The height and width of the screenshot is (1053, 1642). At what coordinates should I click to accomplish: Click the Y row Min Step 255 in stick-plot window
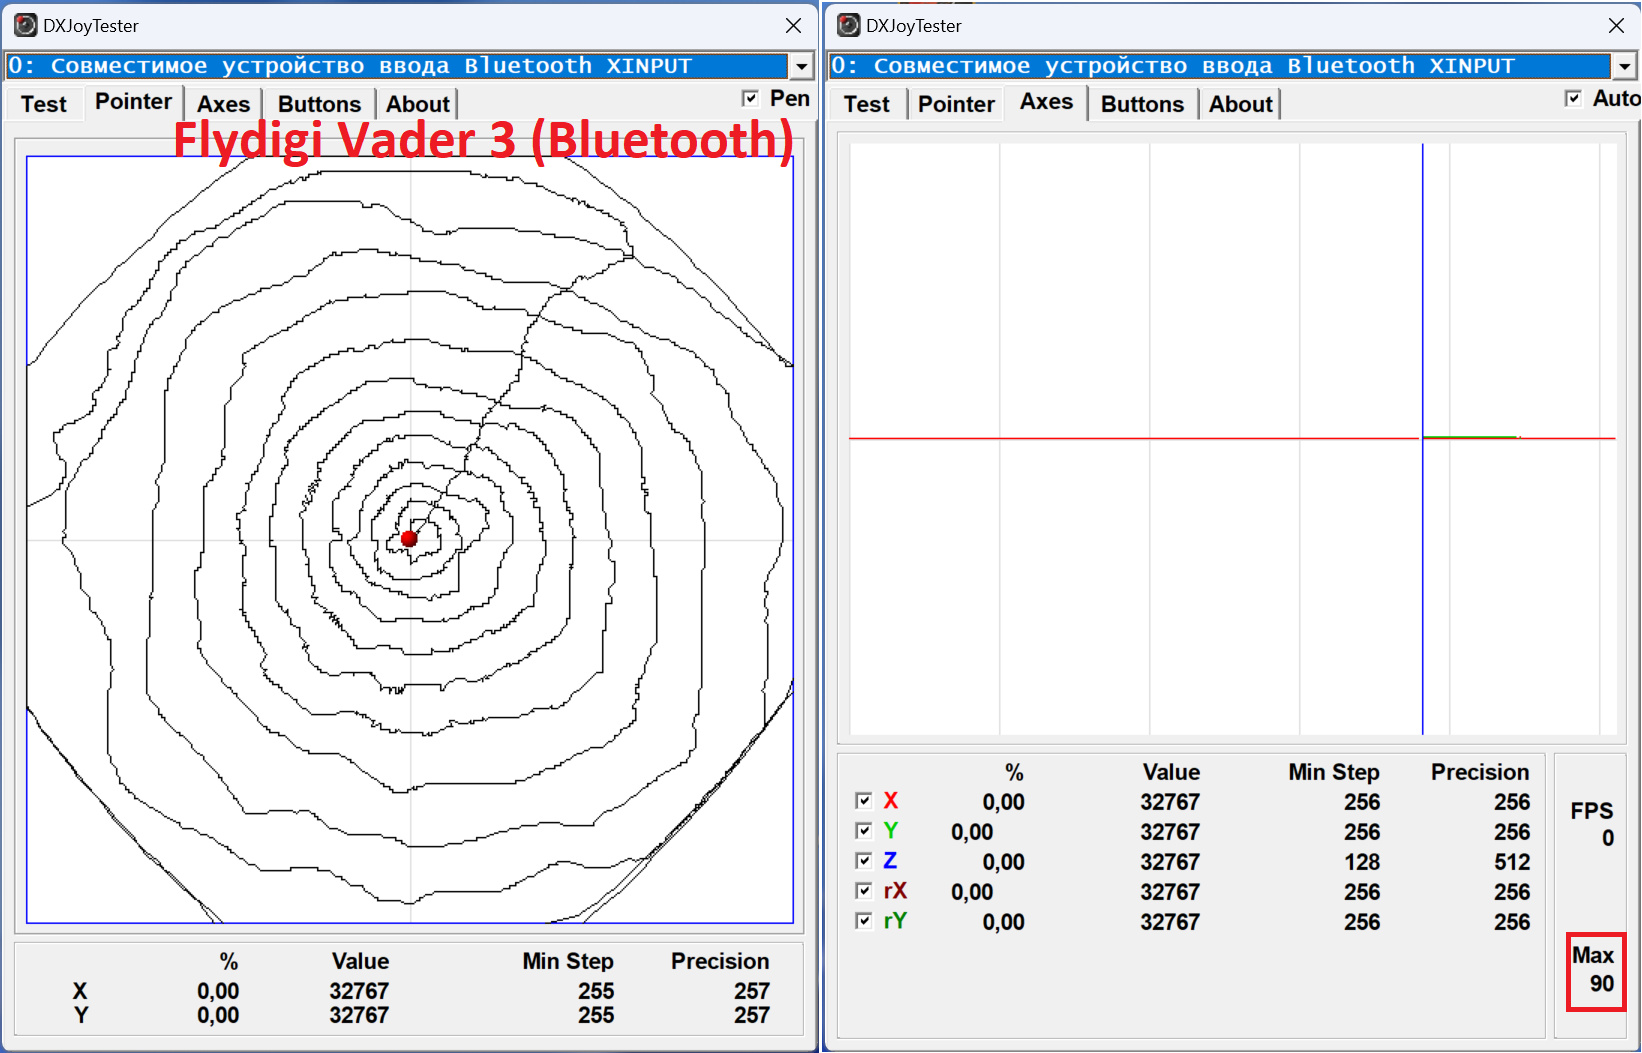(596, 1015)
